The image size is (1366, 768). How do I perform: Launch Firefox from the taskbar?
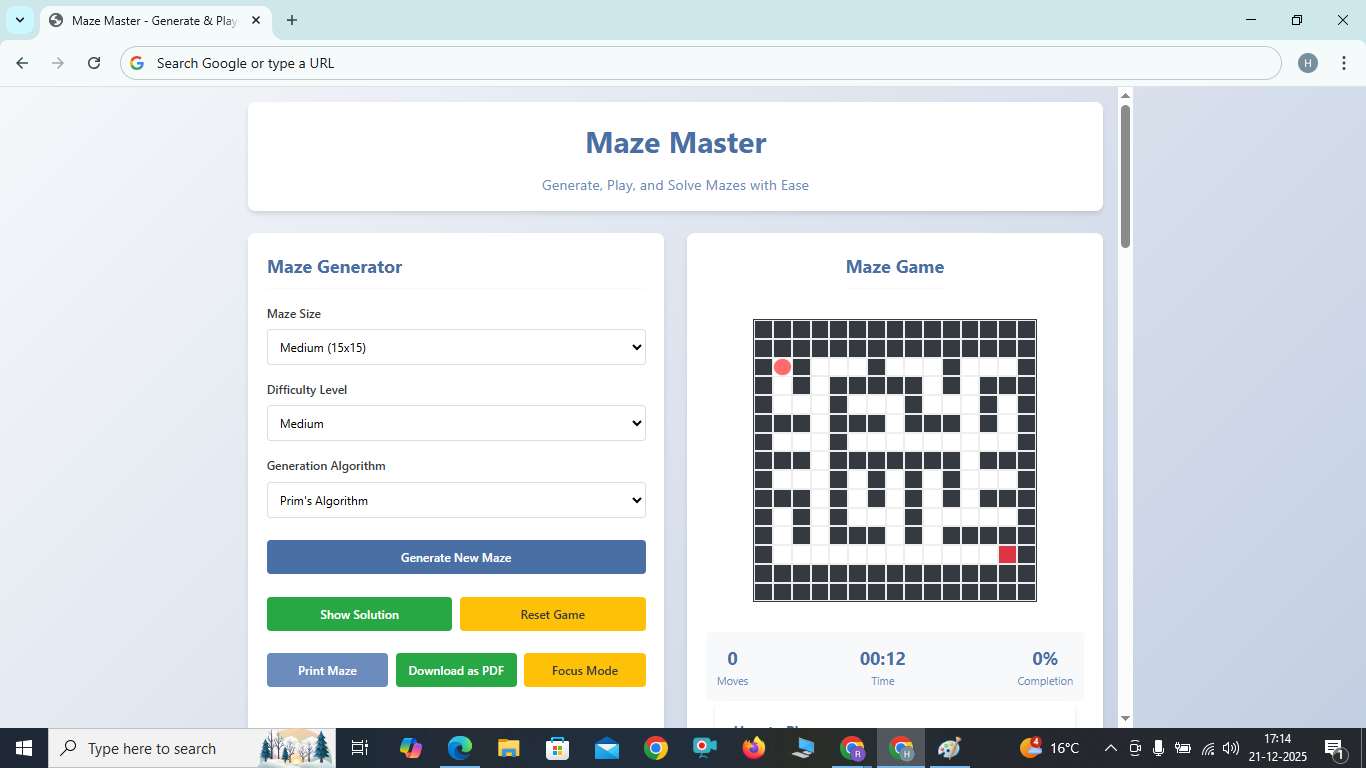point(753,748)
